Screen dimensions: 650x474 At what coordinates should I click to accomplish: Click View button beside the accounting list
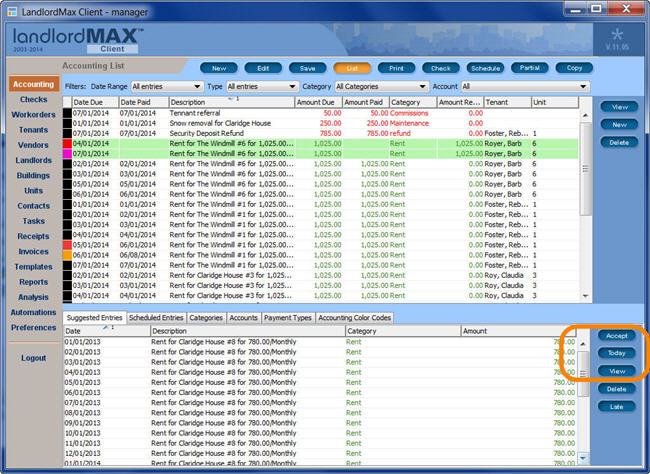(619, 107)
